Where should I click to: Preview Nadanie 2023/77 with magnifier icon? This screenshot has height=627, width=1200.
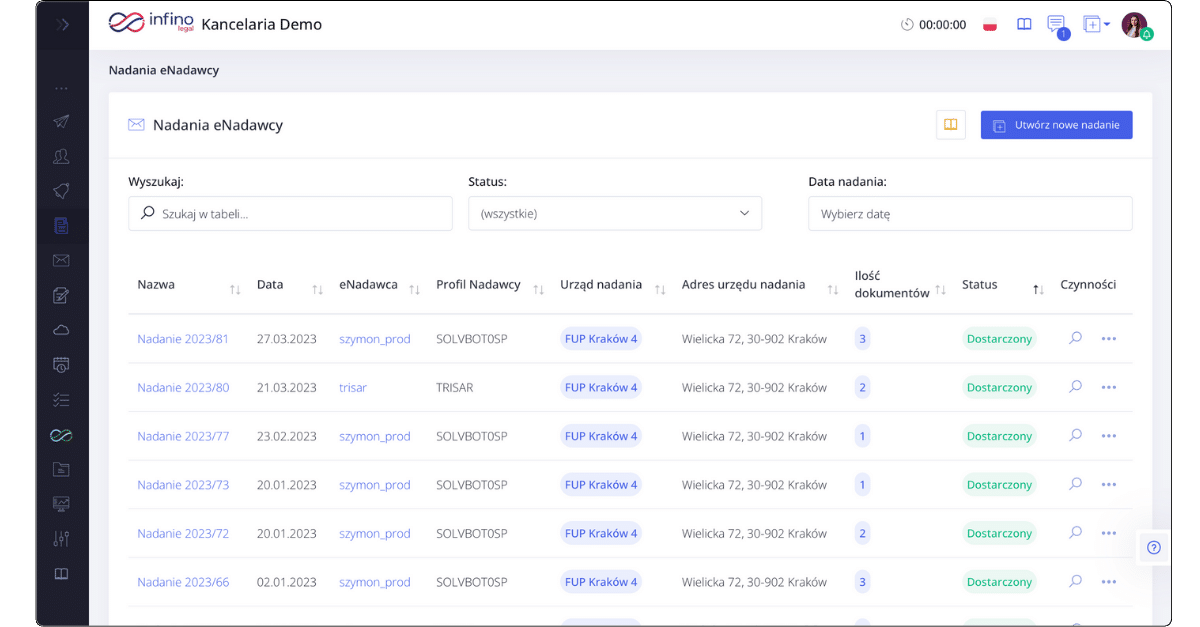pos(1075,435)
